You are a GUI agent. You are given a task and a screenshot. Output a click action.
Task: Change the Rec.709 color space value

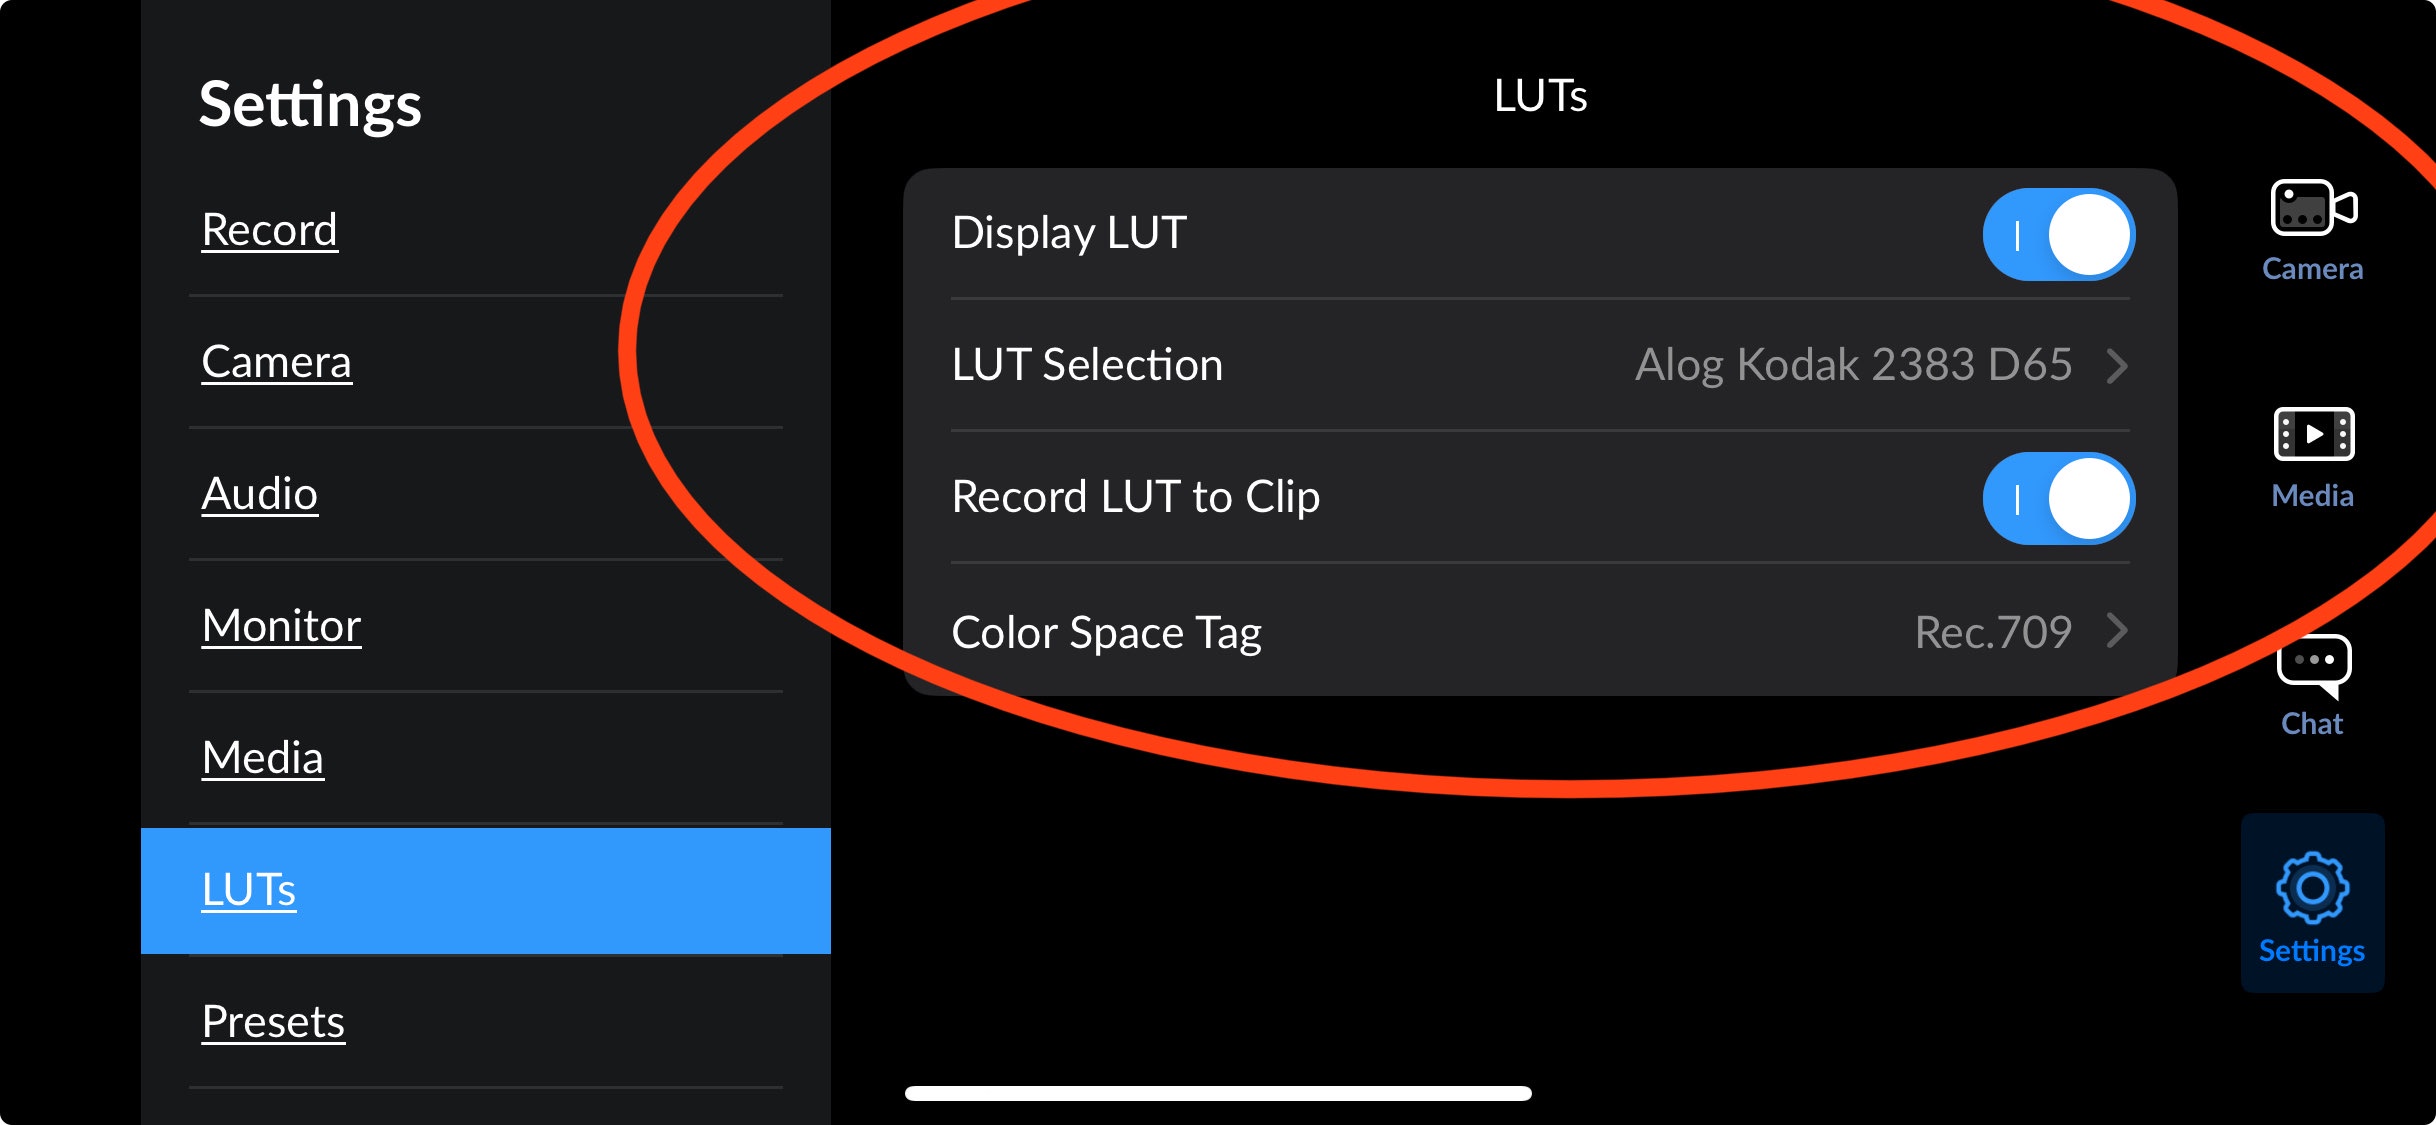click(x=1992, y=632)
